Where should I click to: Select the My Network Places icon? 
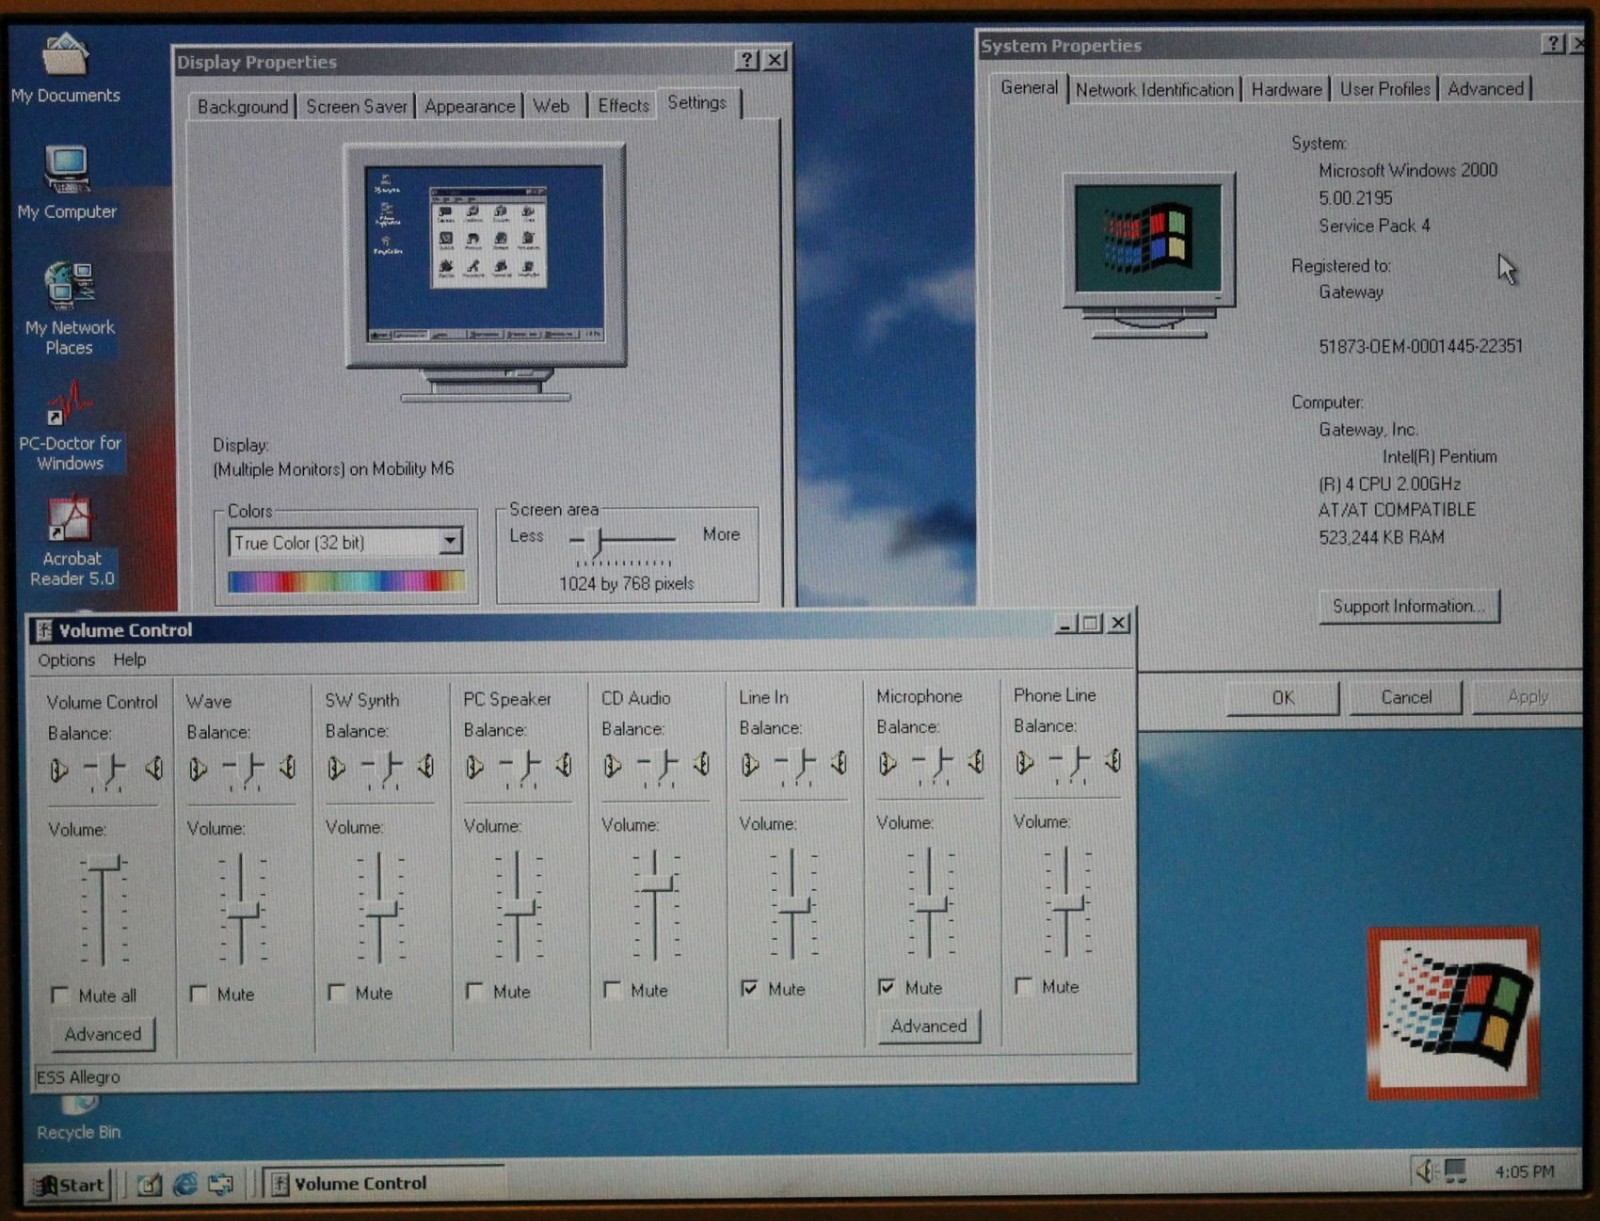click(69, 307)
